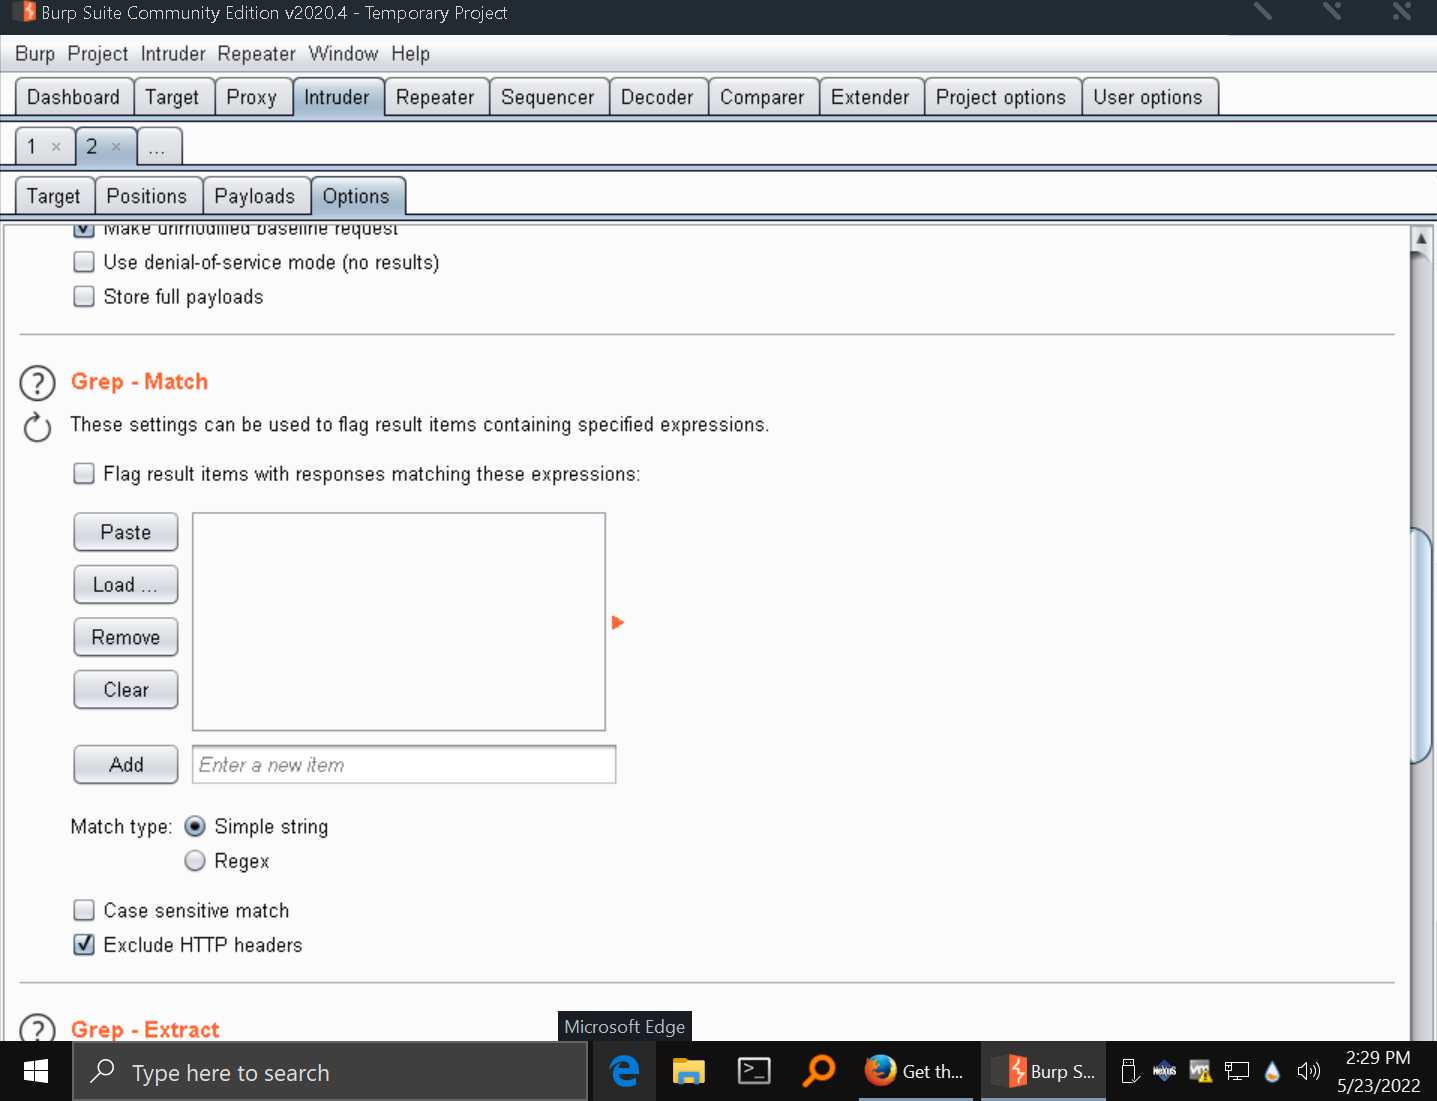1437x1101 pixels.
Task: Click orange arrow next to expressions list
Action: click(617, 622)
